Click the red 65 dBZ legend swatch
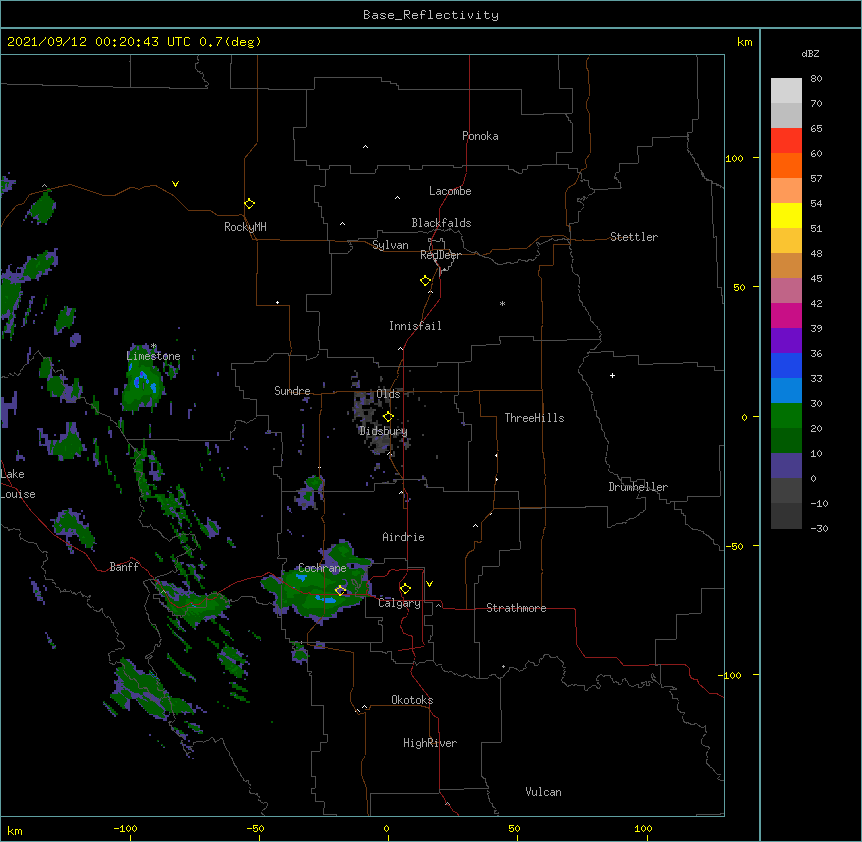The width and height of the screenshot is (862, 842). click(x=786, y=141)
